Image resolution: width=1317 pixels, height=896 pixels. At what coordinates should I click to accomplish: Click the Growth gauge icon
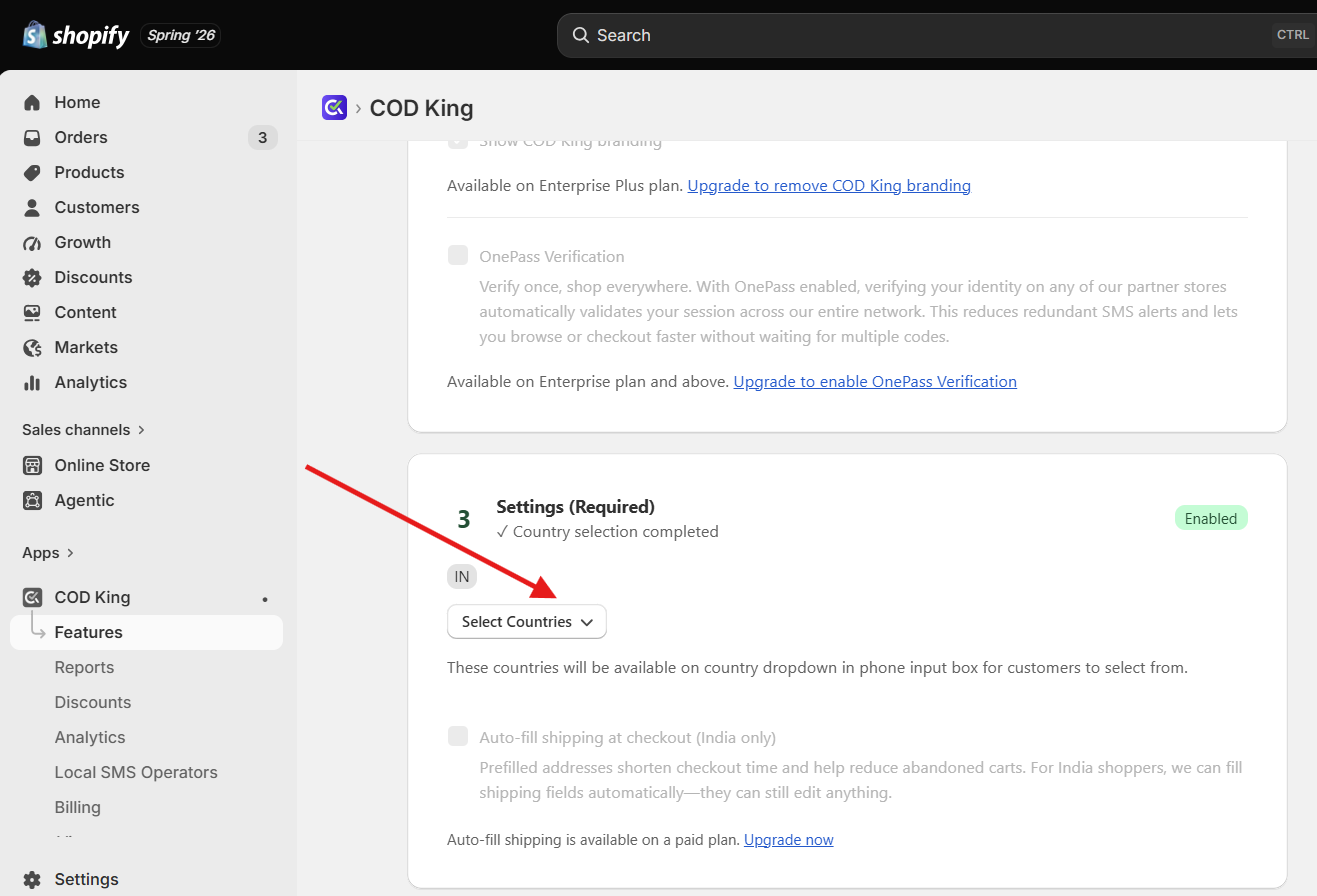tap(32, 242)
